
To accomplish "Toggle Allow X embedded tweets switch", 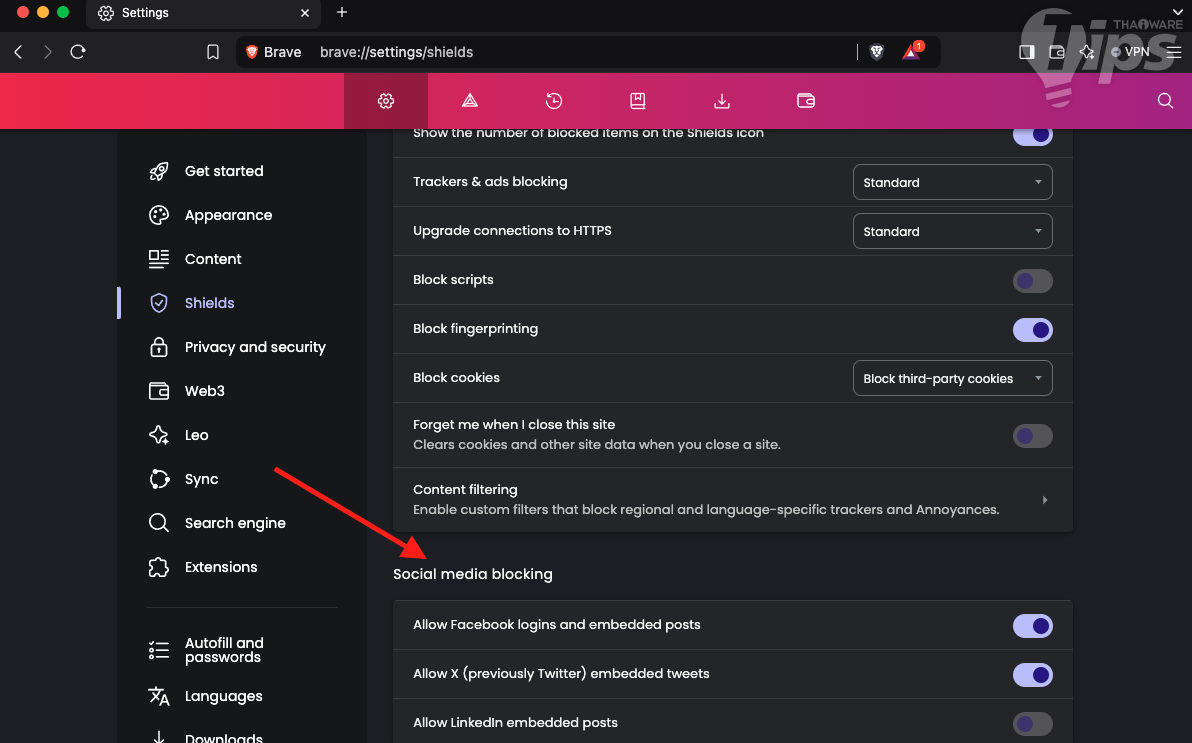I will (x=1032, y=675).
